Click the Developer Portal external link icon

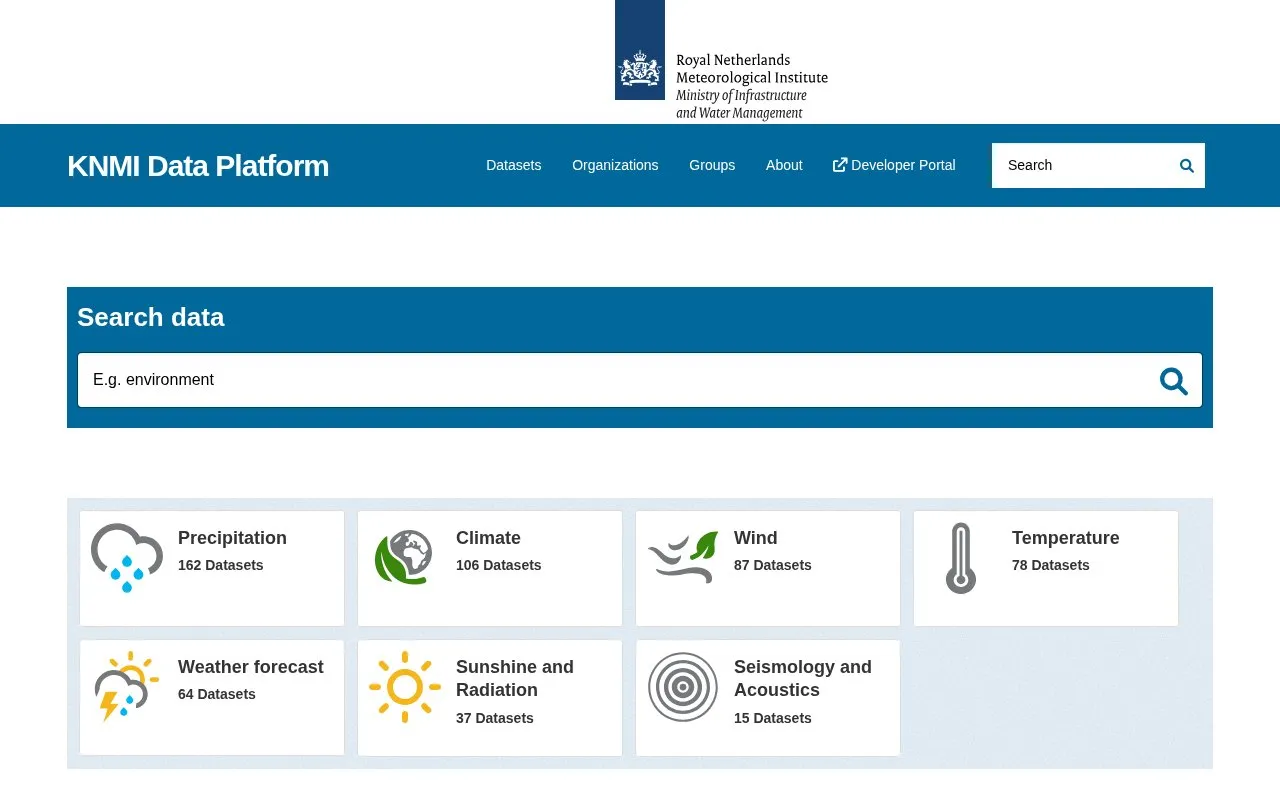point(840,165)
